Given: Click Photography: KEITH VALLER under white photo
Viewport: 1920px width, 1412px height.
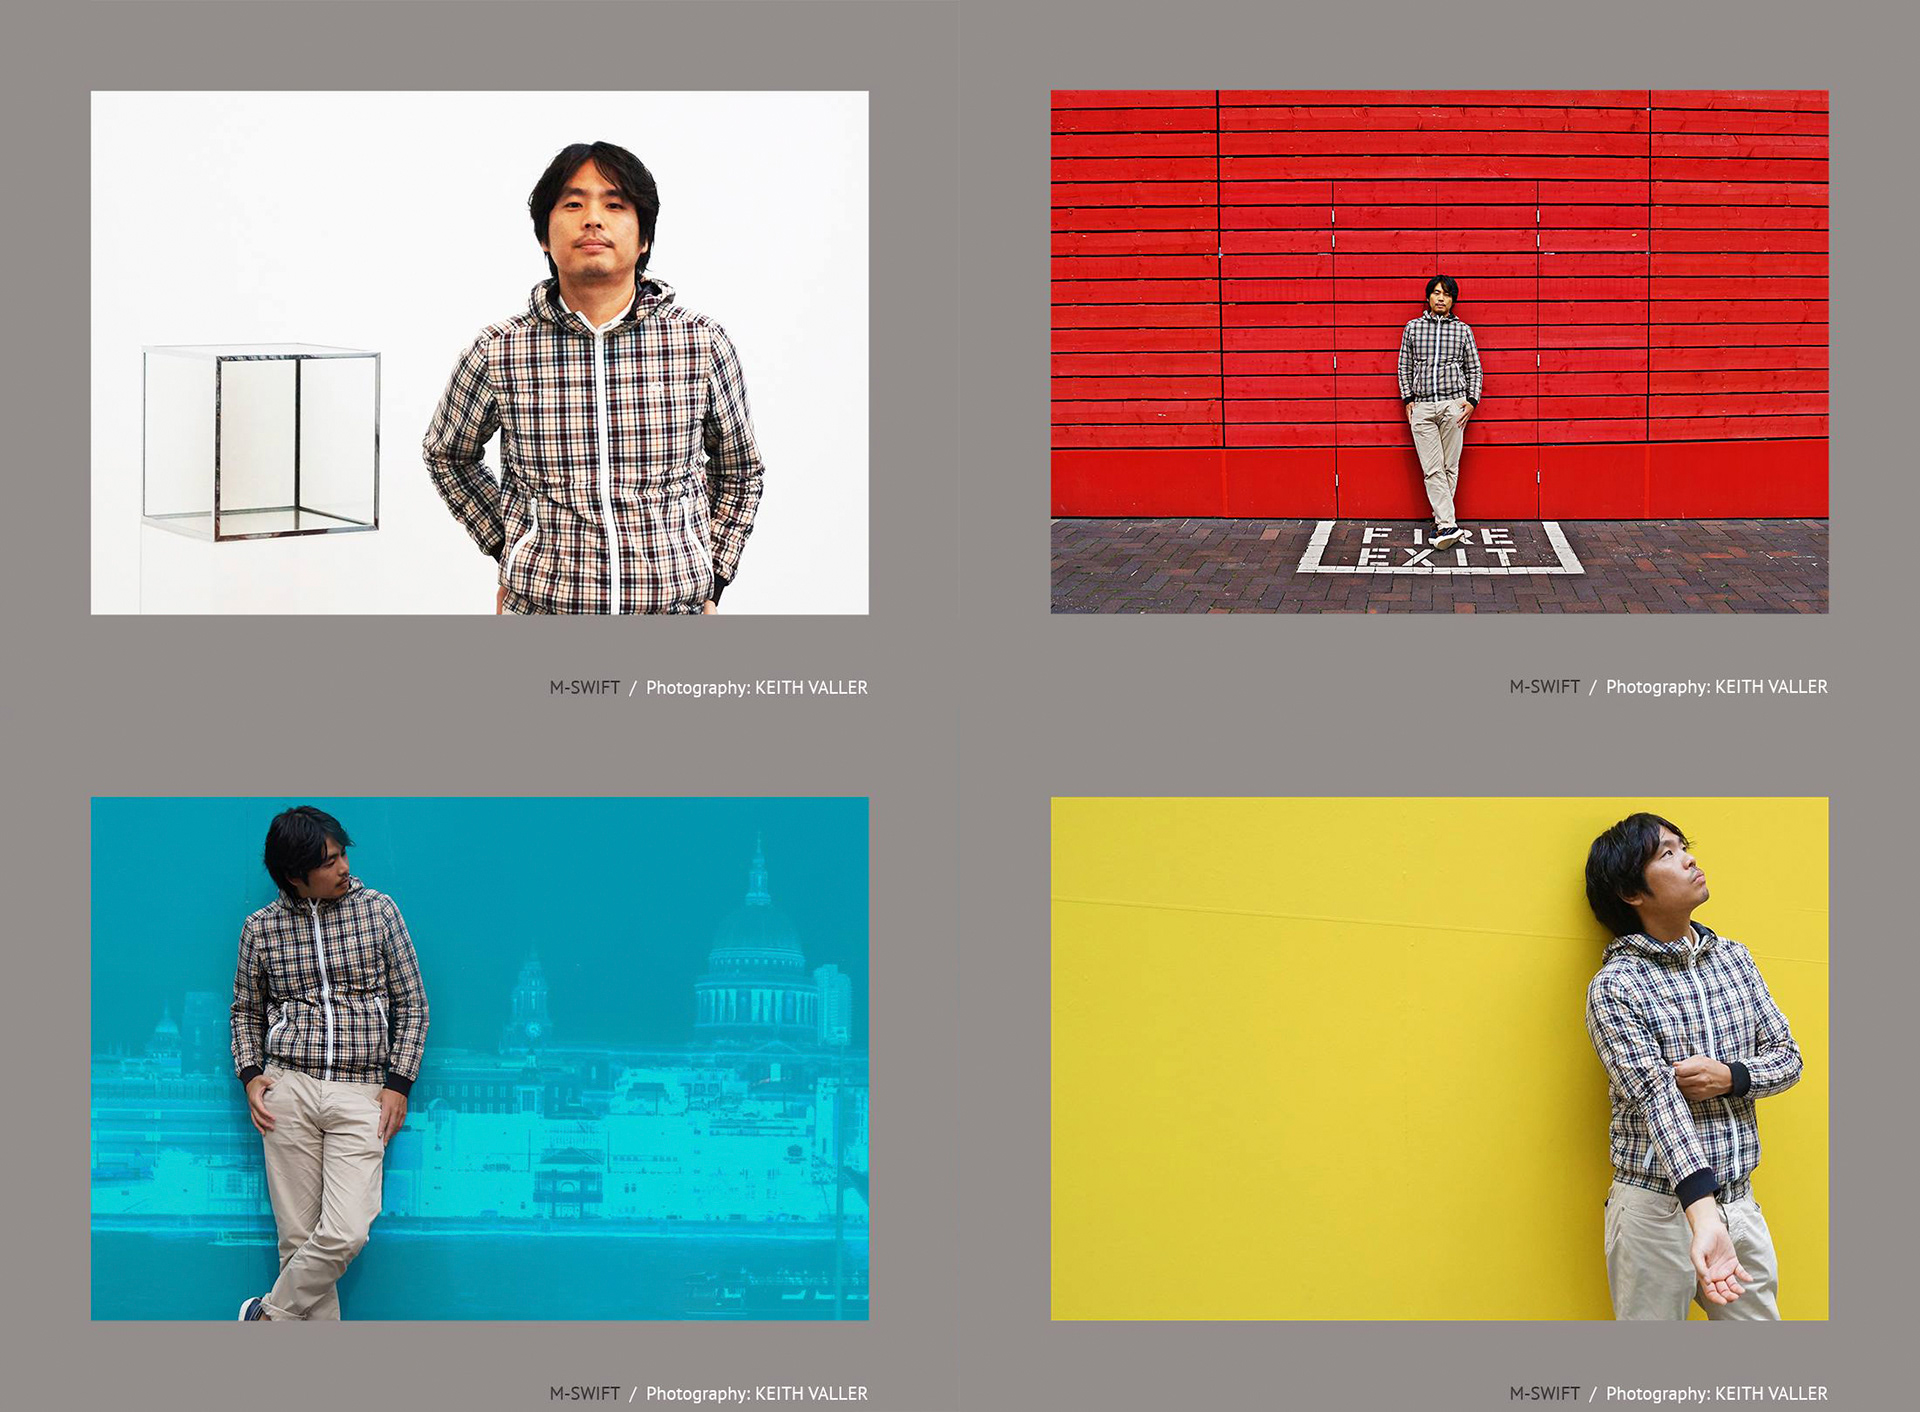Looking at the screenshot, I should pos(756,688).
